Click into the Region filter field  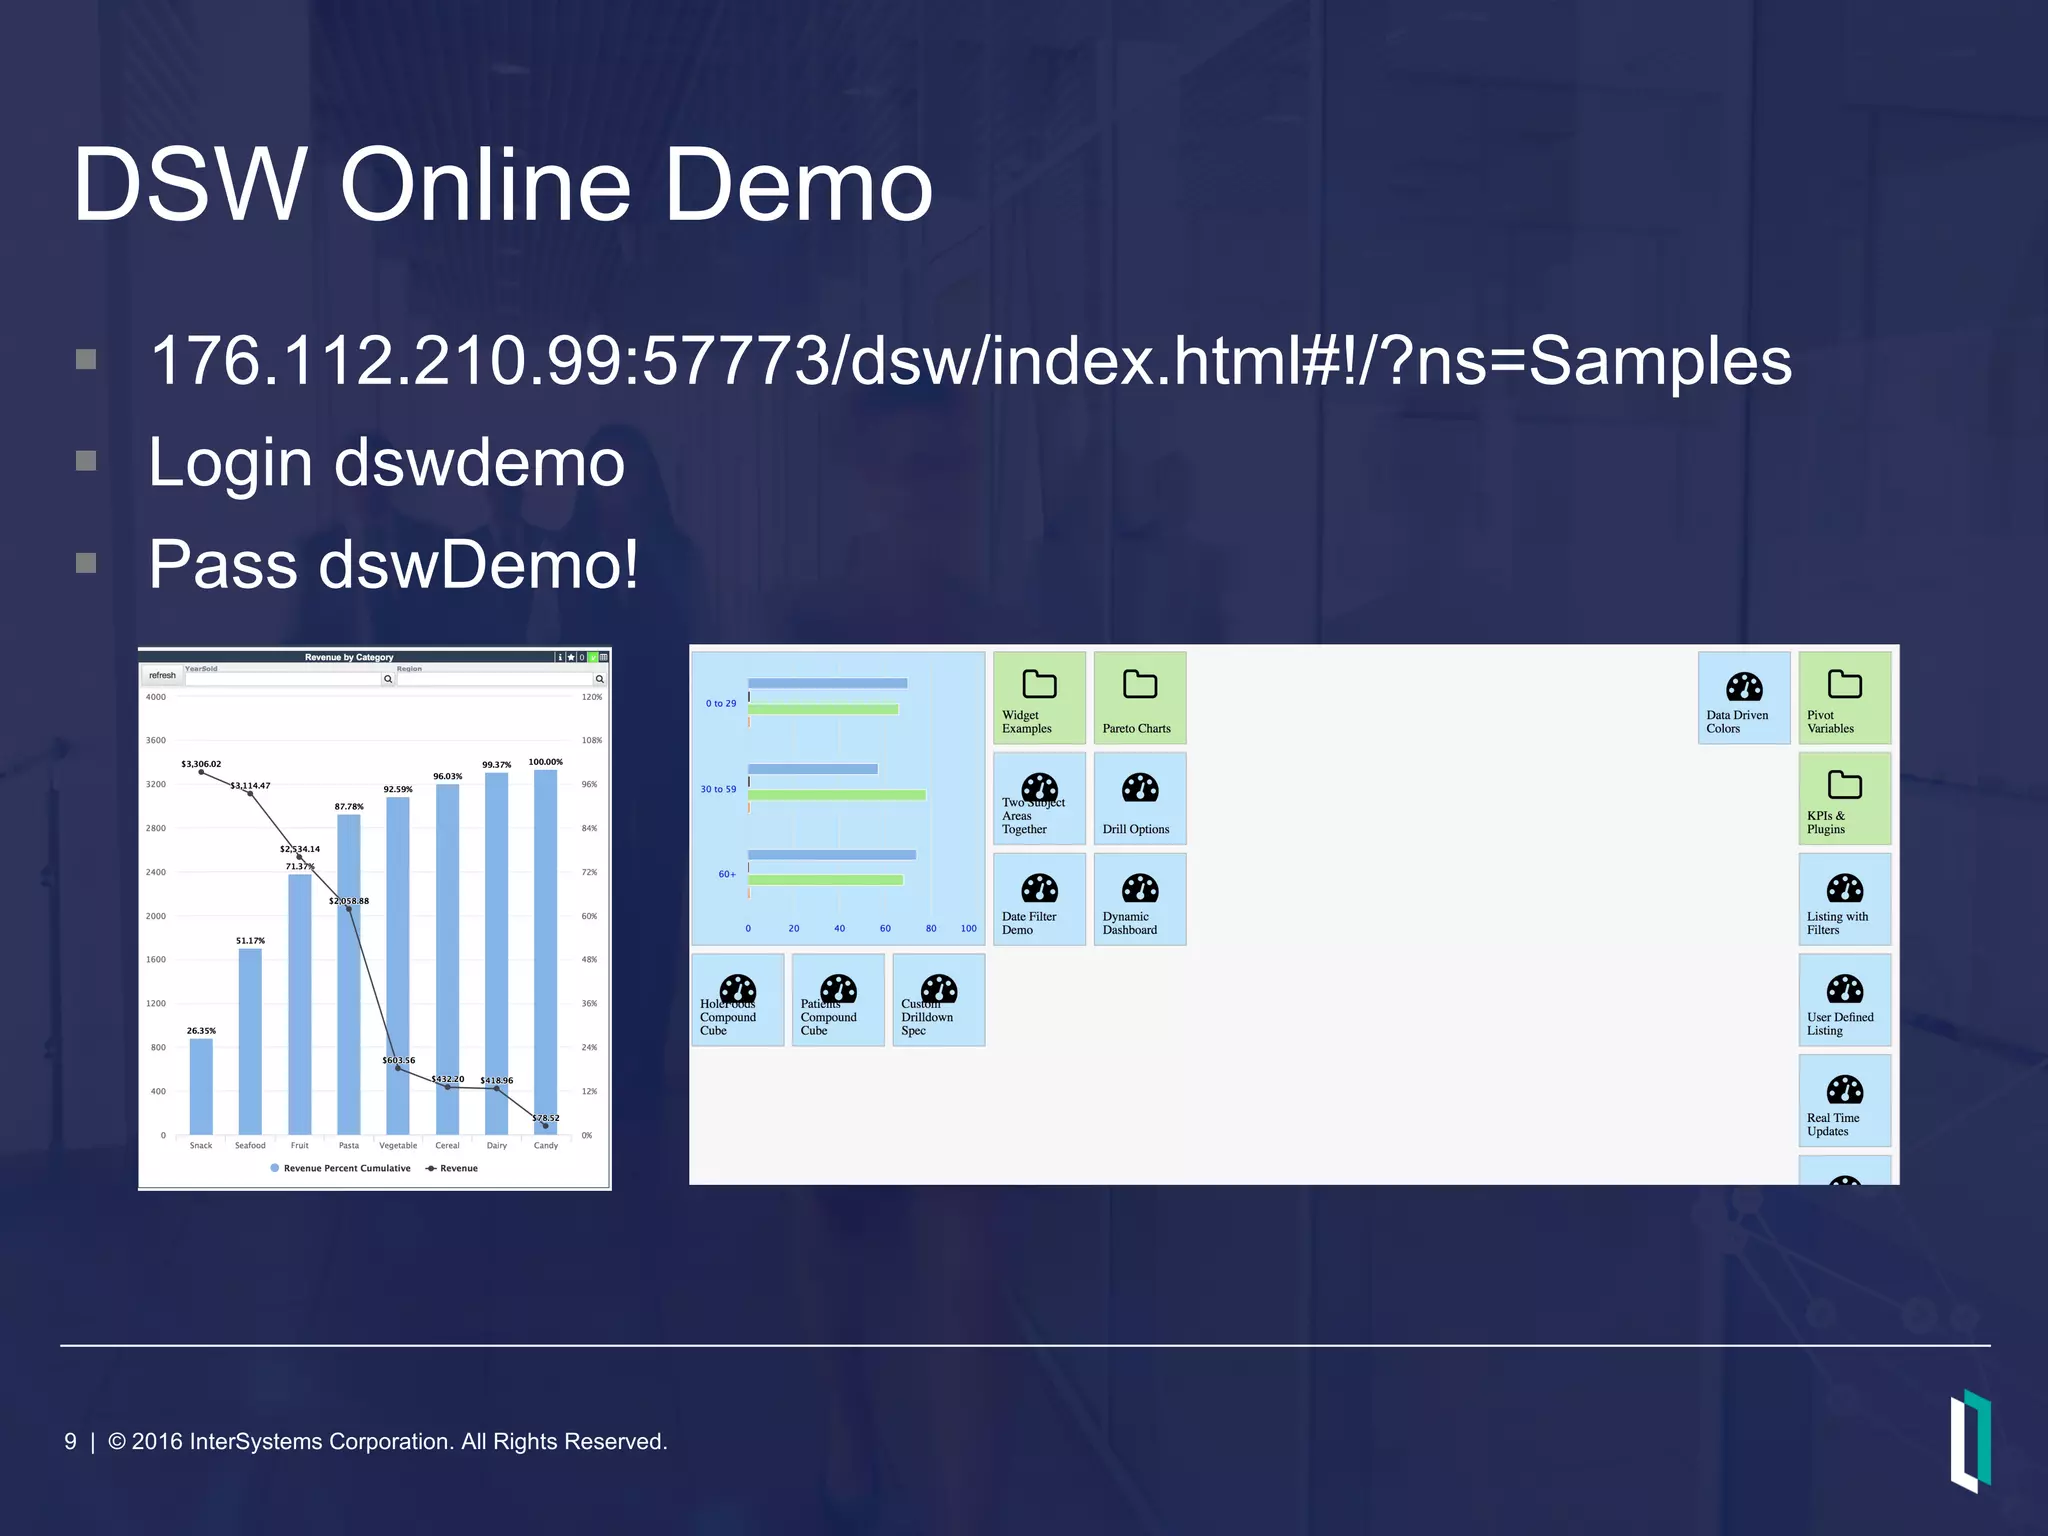[495, 679]
